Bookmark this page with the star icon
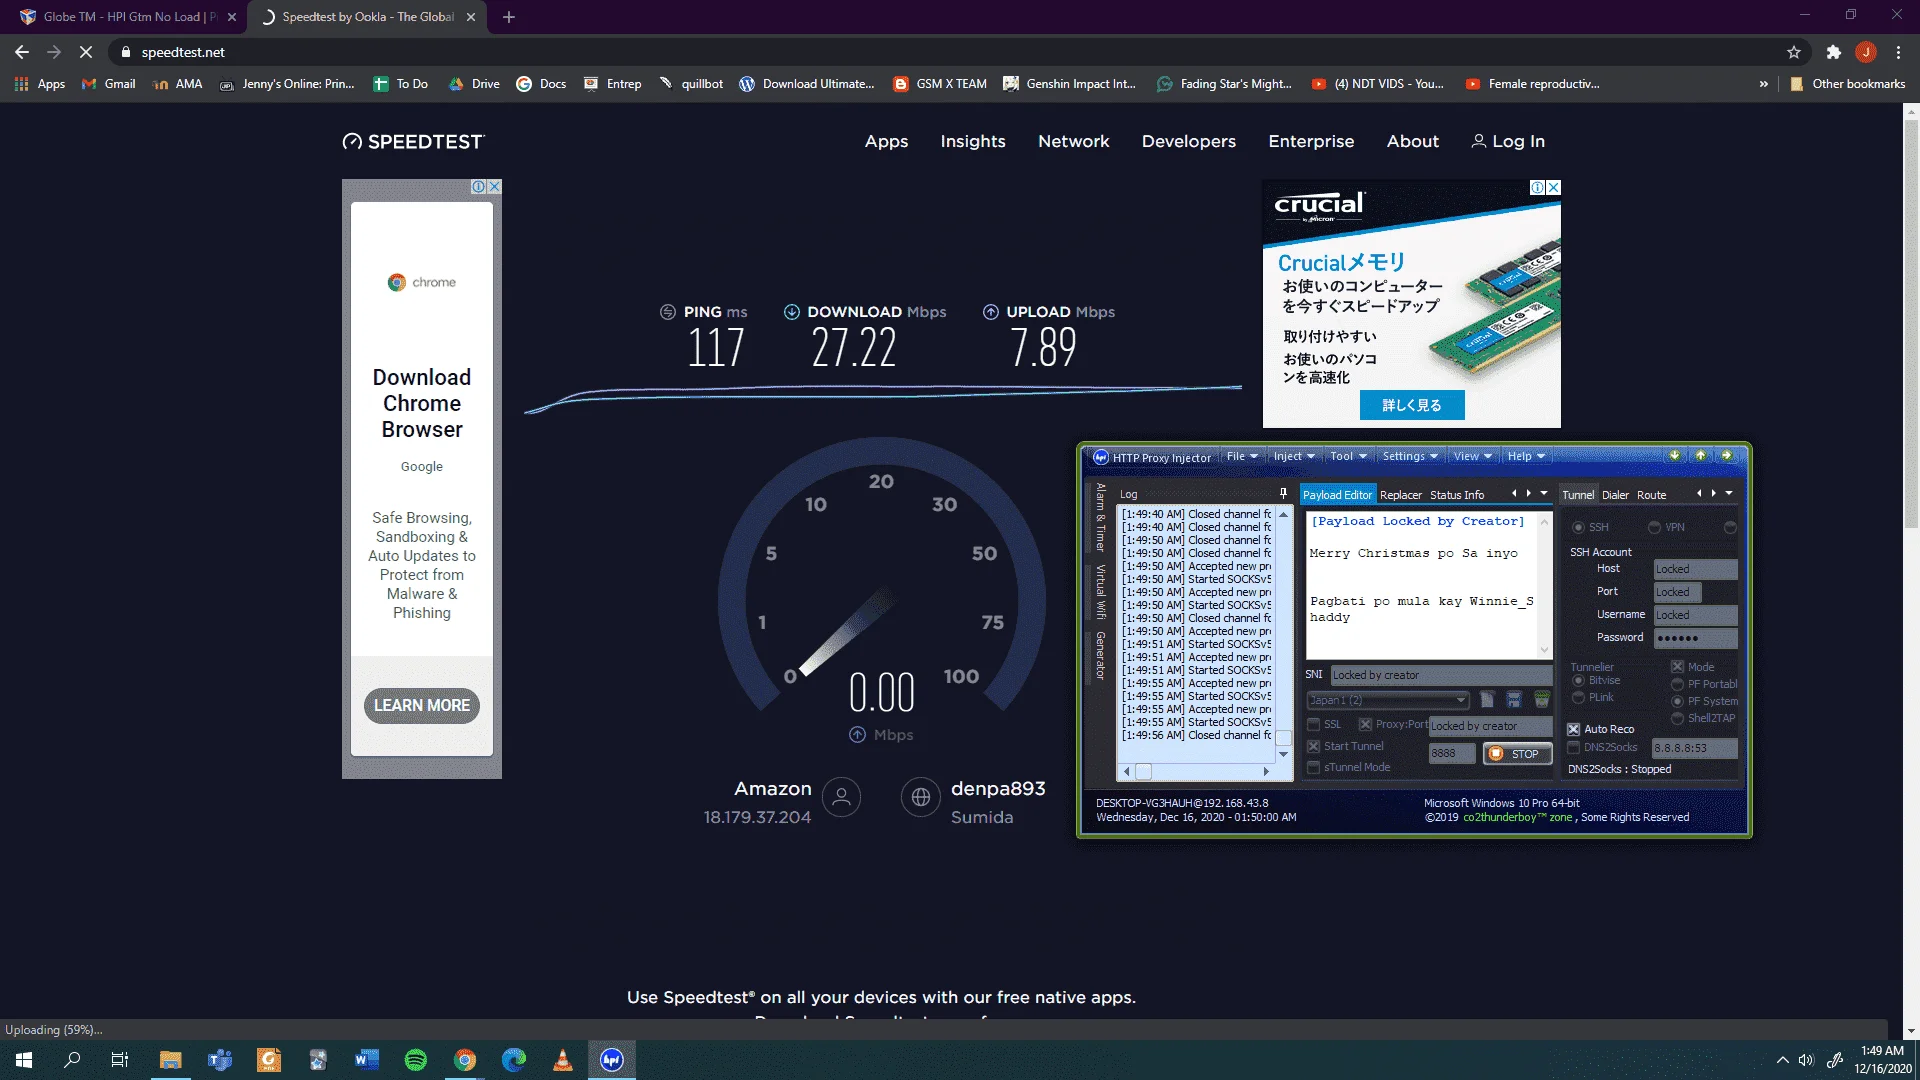Image resolution: width=1920 pixels, height=1080 pixels. [1793, 52]
